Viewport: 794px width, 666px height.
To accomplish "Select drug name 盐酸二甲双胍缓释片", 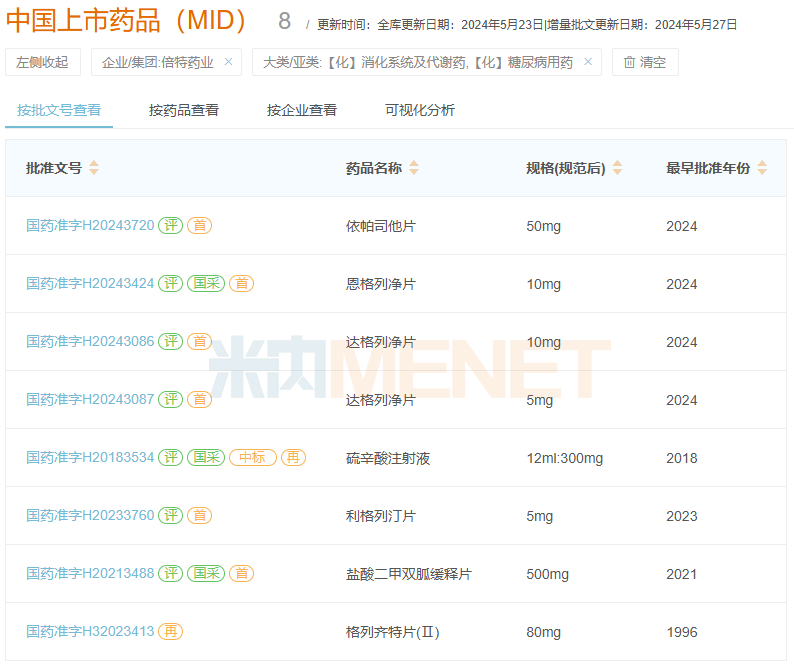I will coord(409,574).
